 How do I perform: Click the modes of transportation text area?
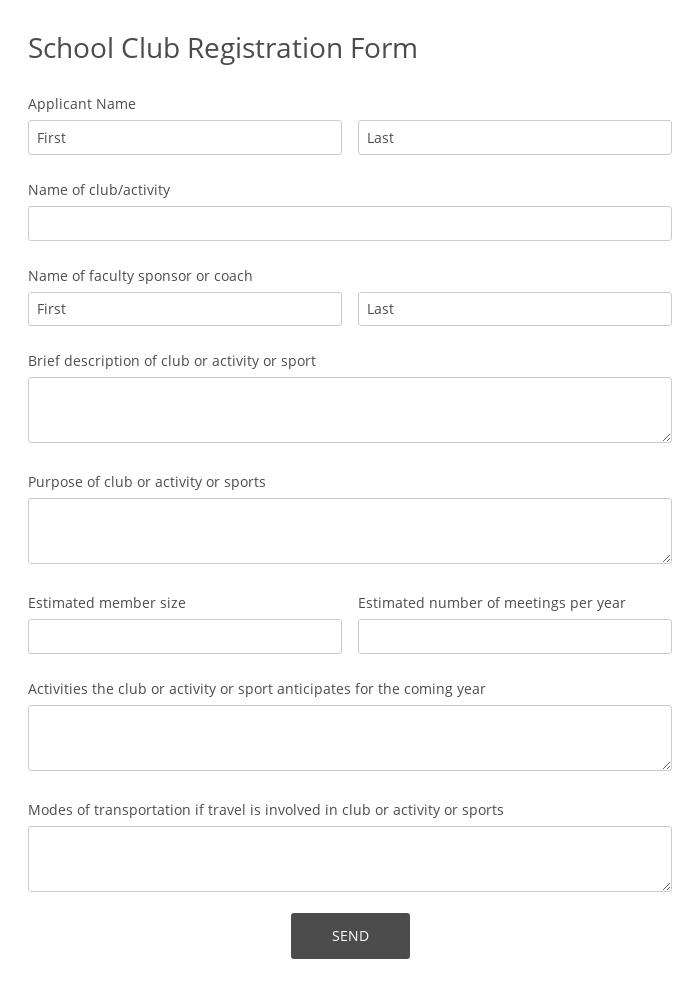[350, 859]
